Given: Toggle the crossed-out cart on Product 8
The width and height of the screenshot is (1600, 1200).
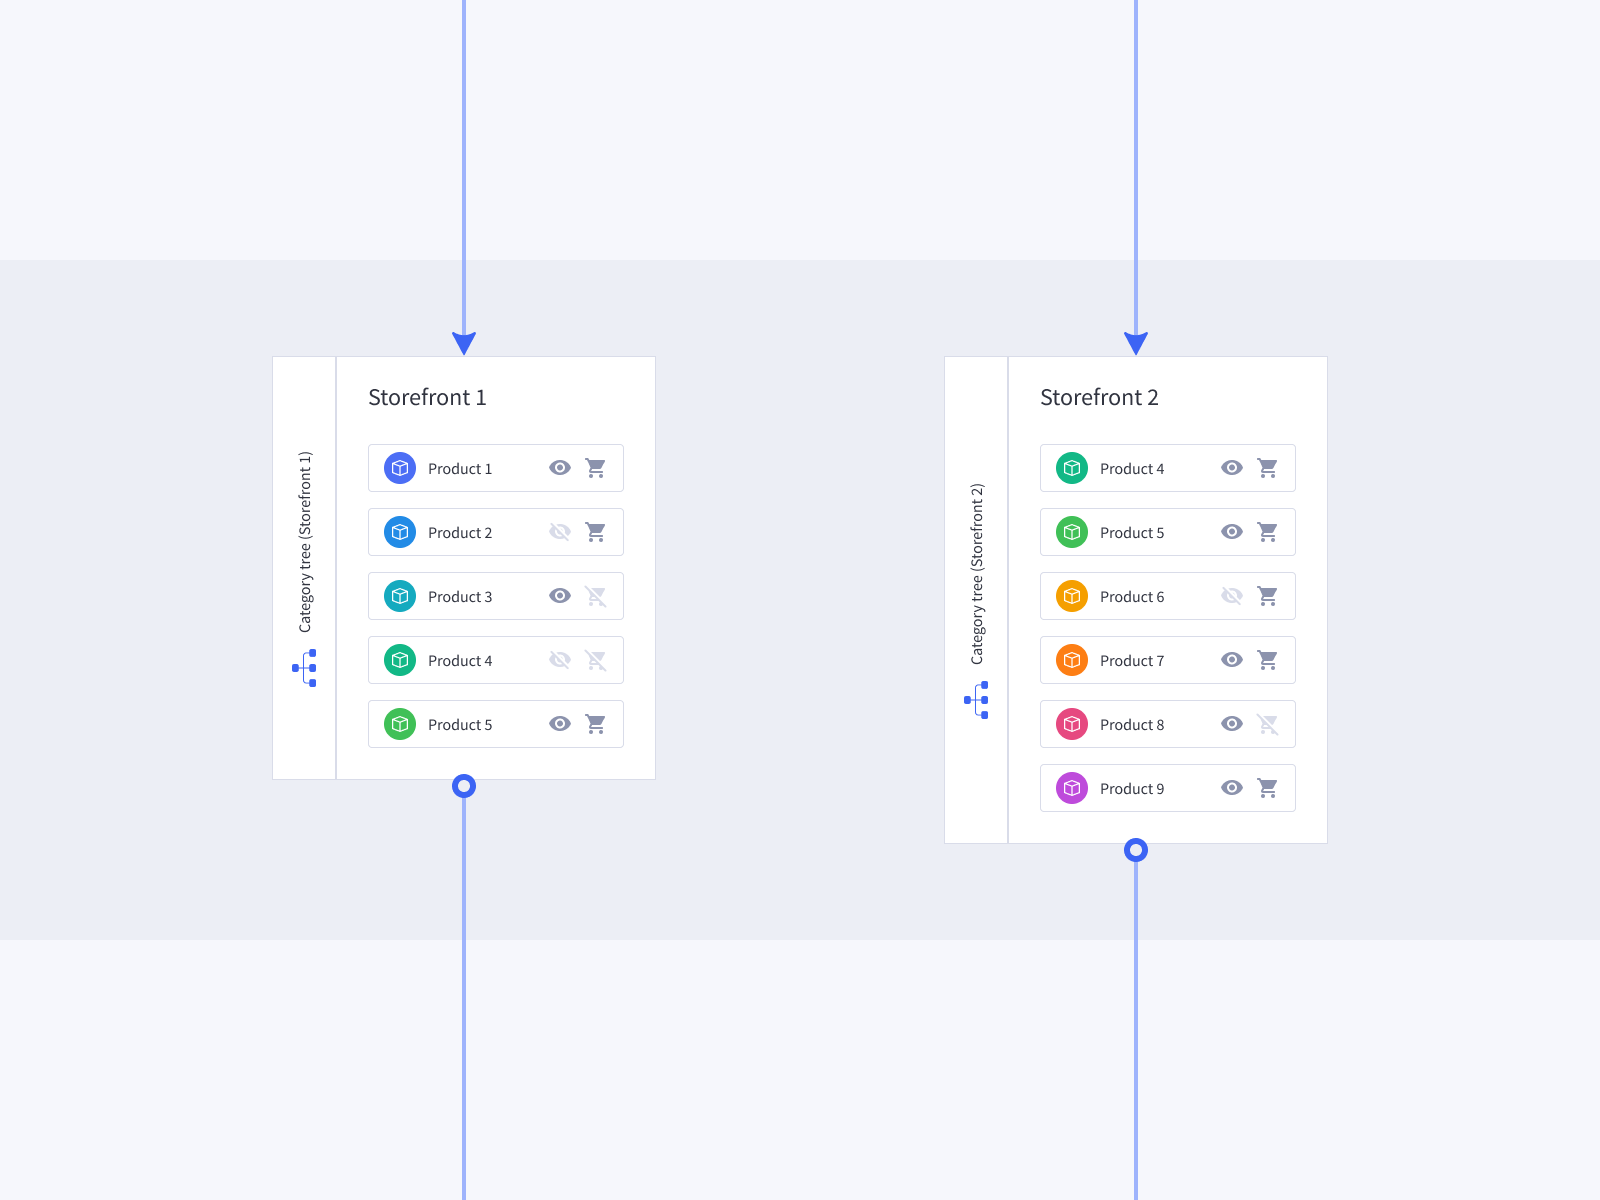Looking at the screenshot, I should 1268,724.
